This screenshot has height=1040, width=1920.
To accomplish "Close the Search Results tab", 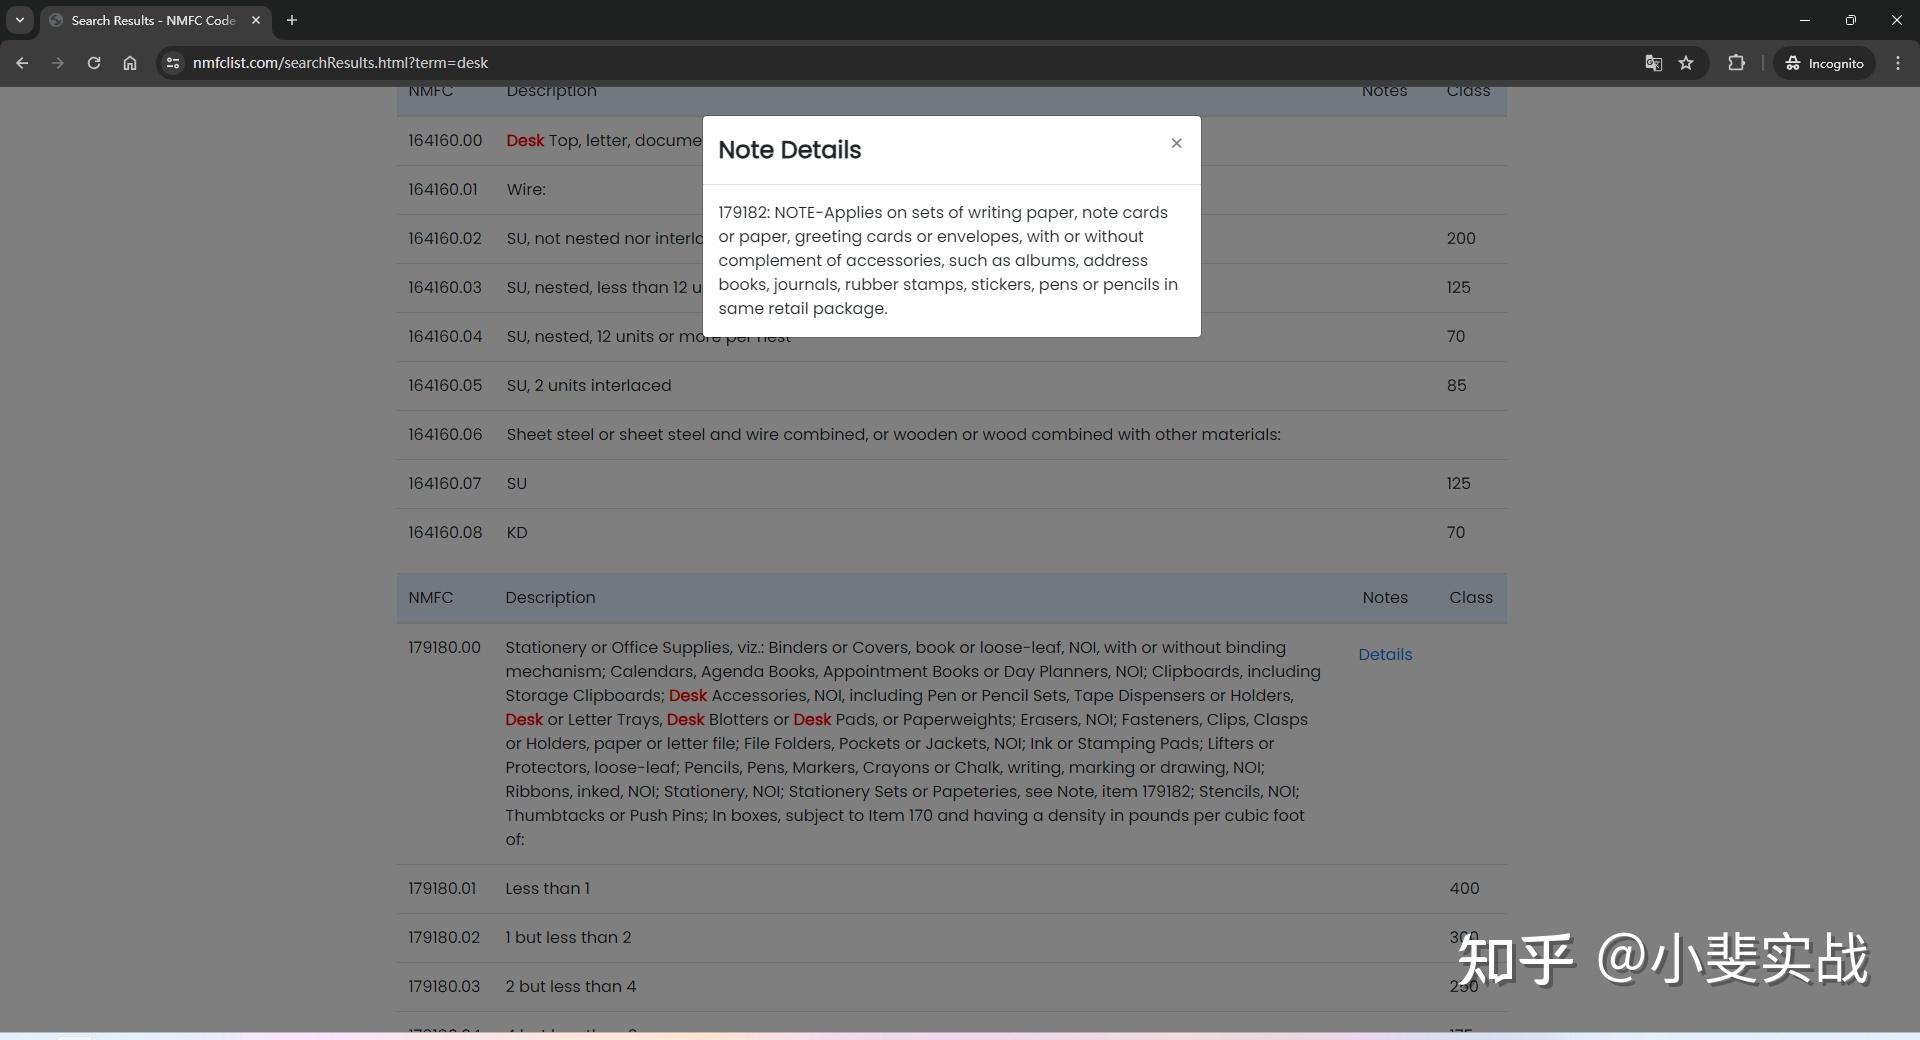I will tap(256, 20).
